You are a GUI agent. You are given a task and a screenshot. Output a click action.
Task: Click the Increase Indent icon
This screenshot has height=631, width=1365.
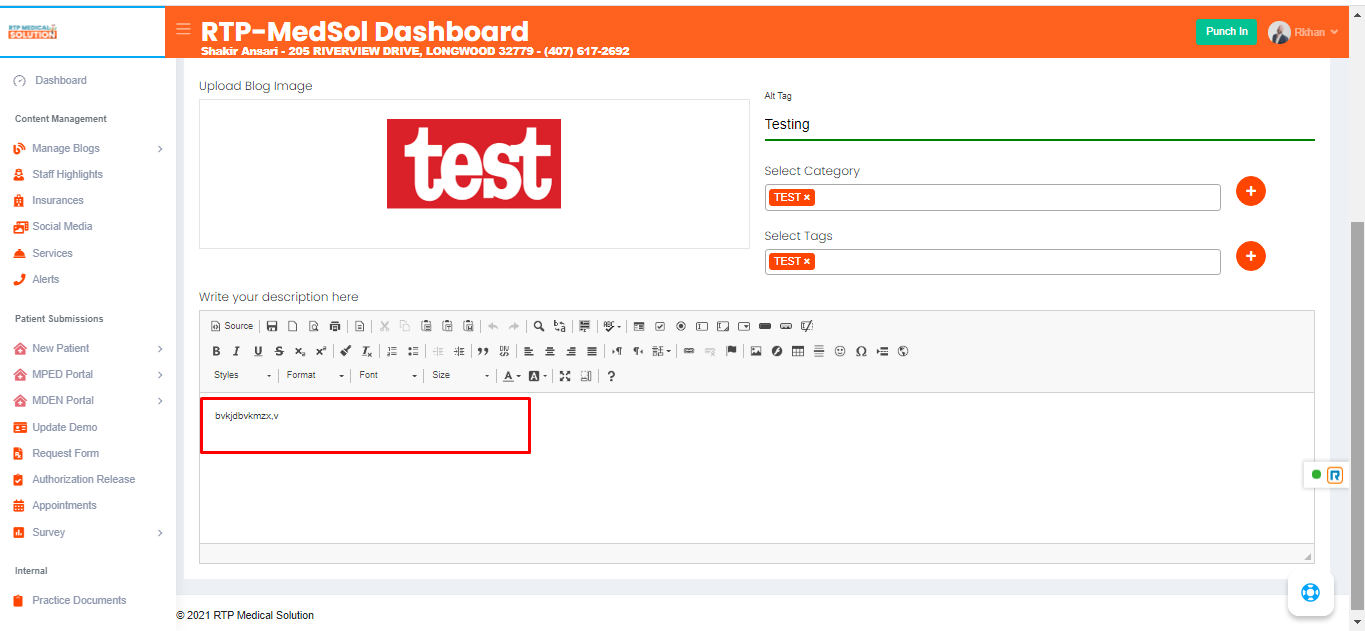pyautogui.click(x=459, y=351)
